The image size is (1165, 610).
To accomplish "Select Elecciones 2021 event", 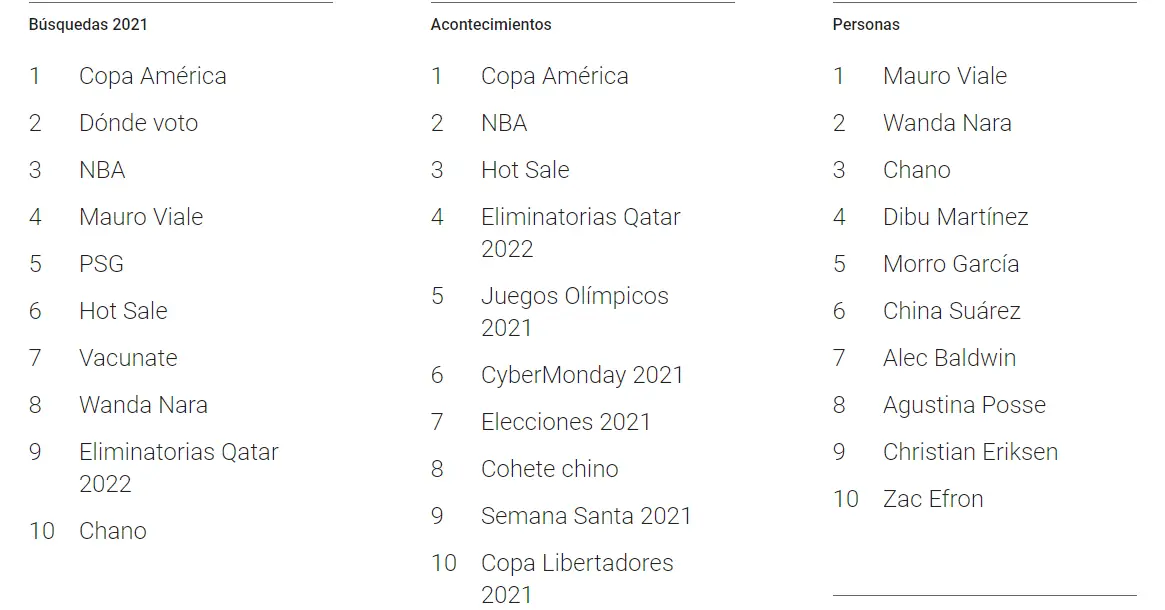I will pyautogui.click(x=565, y=421).
